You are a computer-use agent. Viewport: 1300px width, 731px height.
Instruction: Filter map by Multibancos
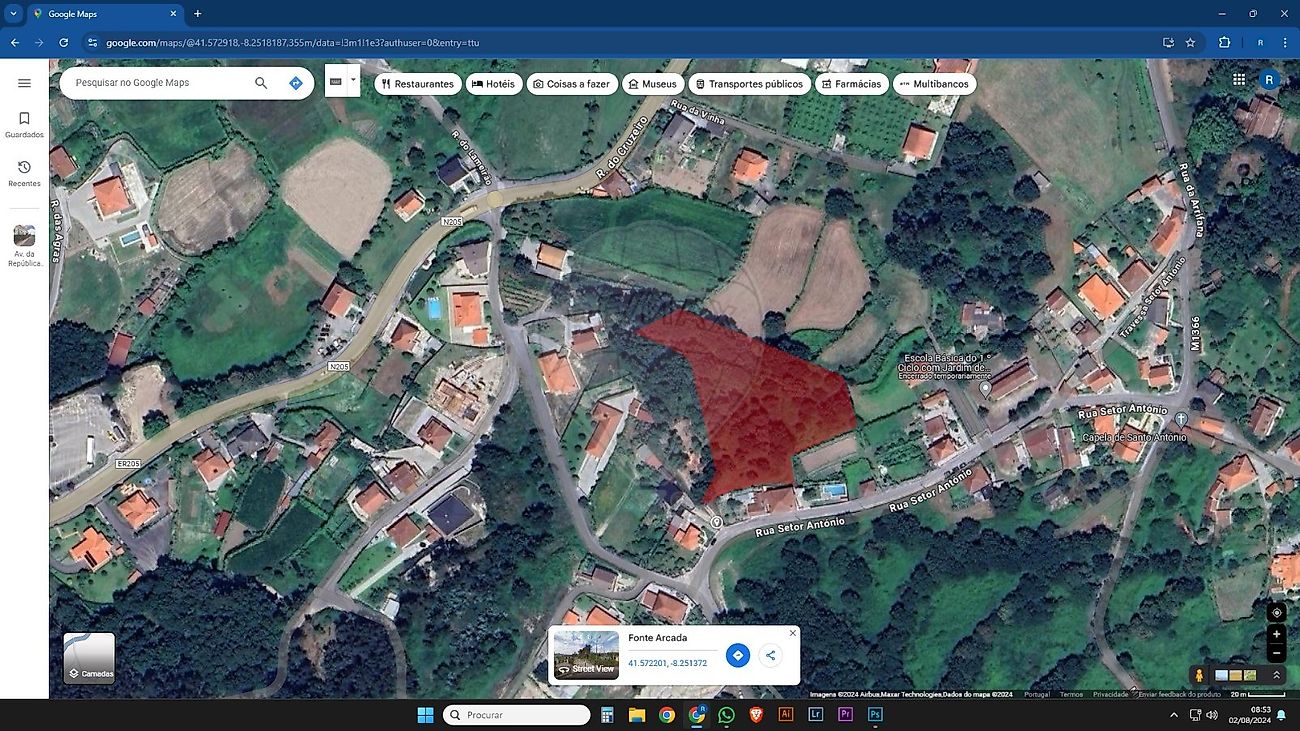[x=934, y=84]
